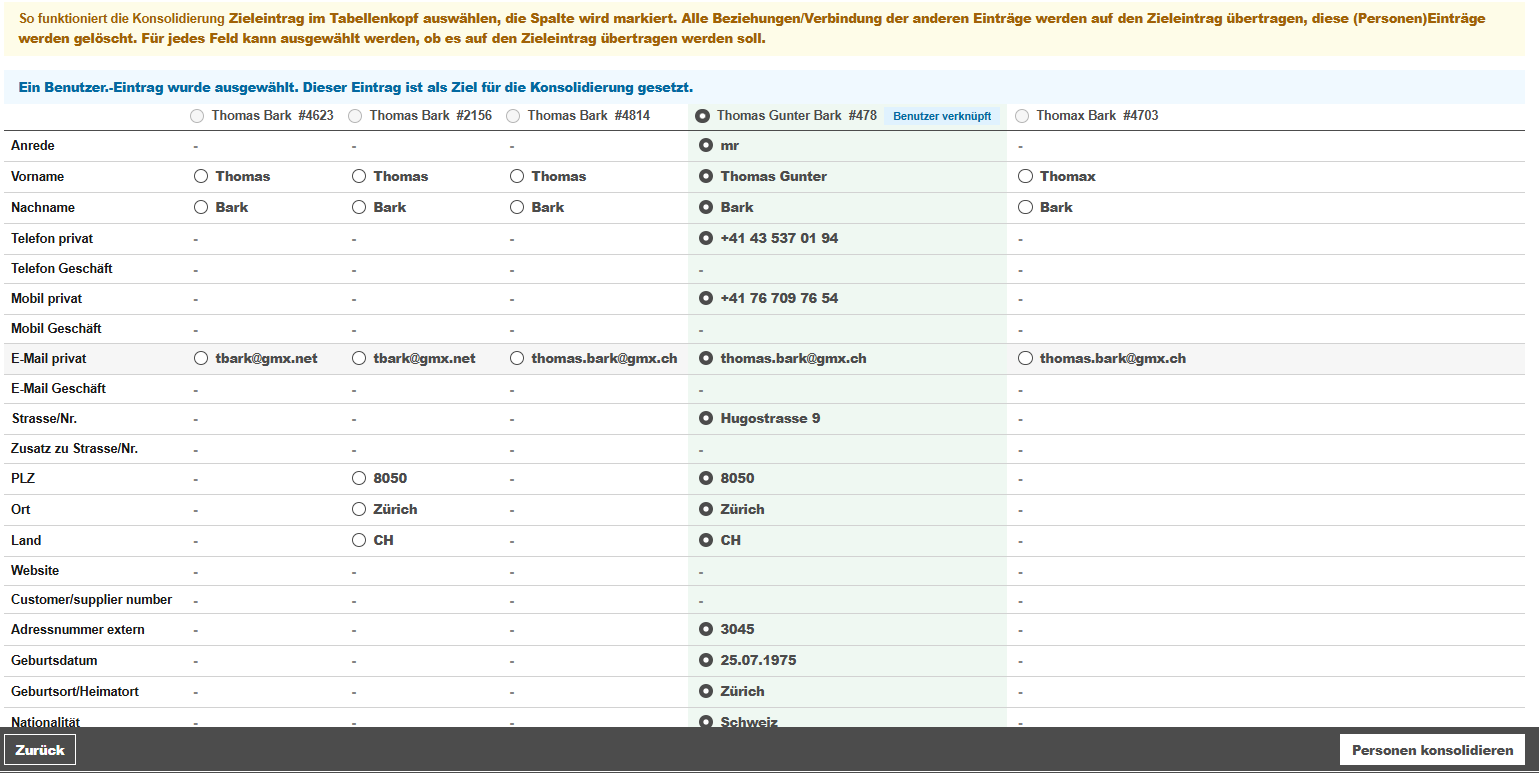Toggle Telefon privat +41 43 537 01 94
This screenshot has width=1539, height=773.
706,238
